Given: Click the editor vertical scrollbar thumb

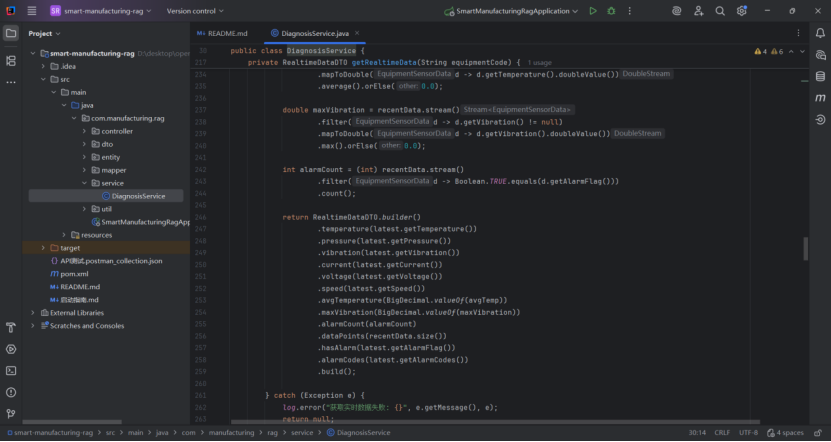Looking at the screenshot, I should click(806, 249).
